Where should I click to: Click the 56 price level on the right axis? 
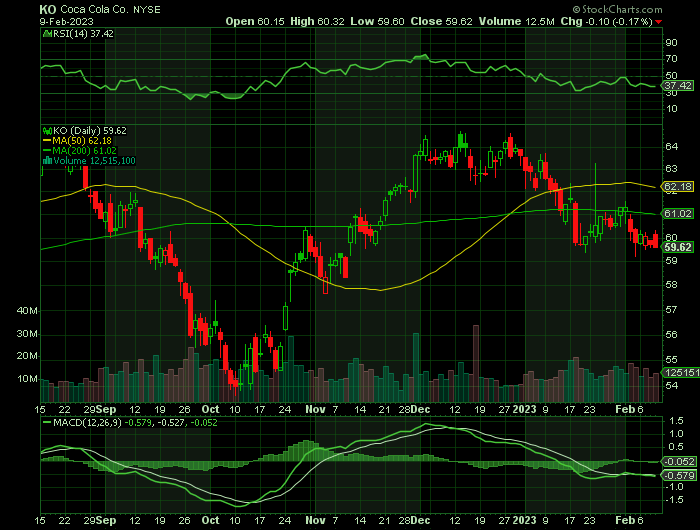click(671, 334)
